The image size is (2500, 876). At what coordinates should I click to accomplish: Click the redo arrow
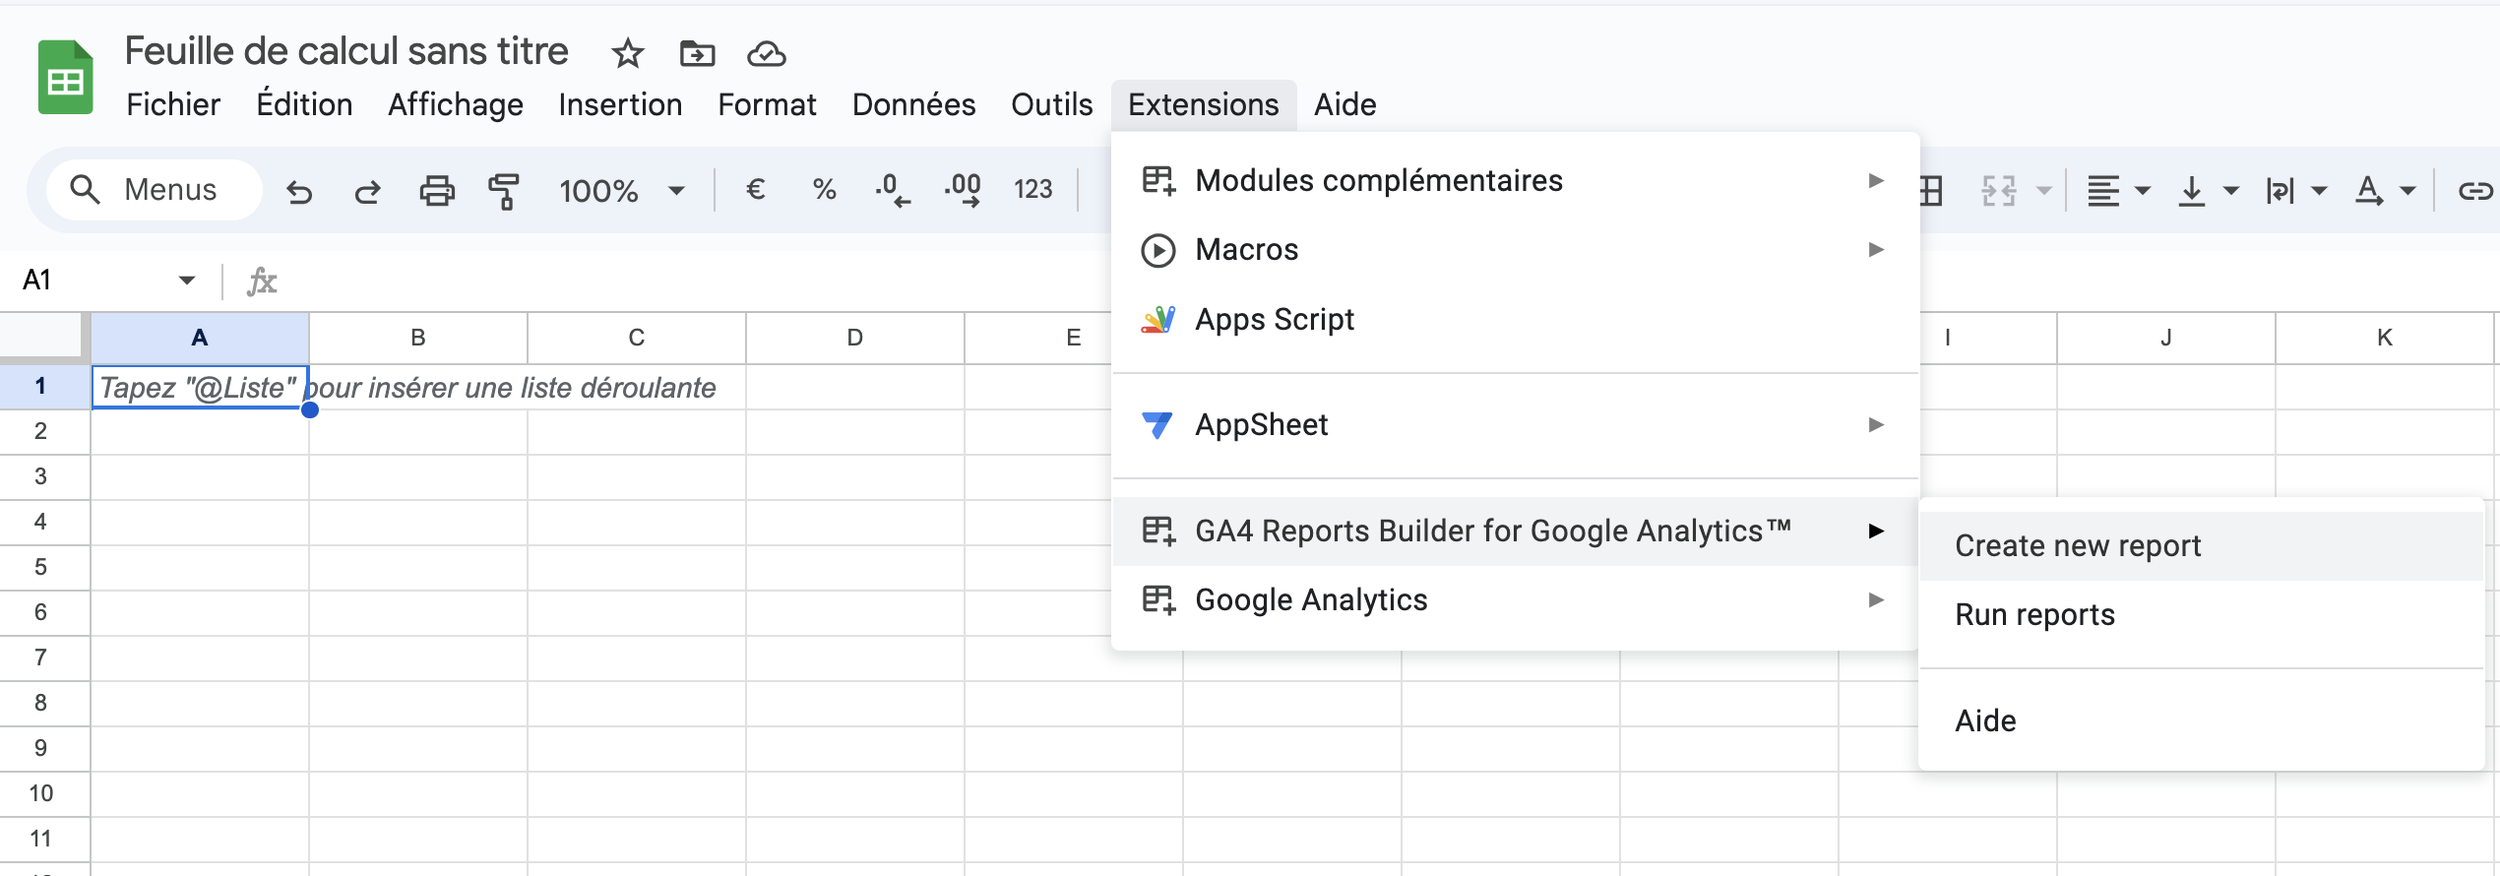click(x=367, y=190)
